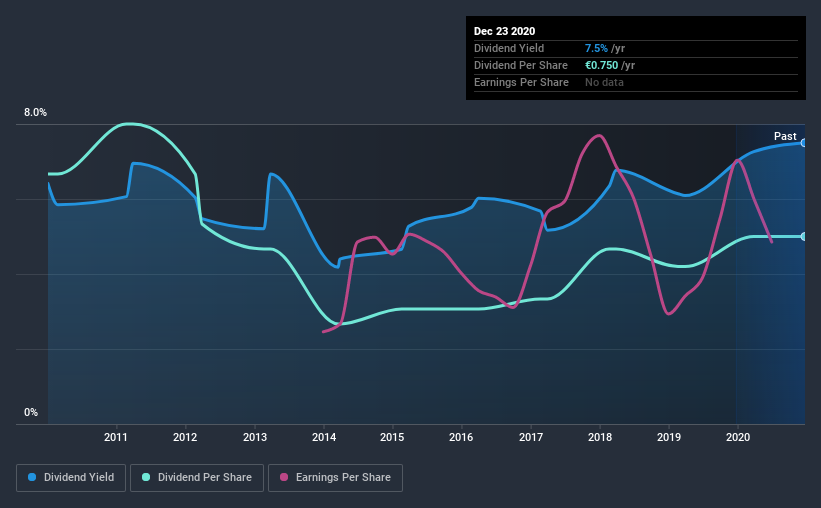Click the €0.750 Dividend Per Share value

click(601, 65)
